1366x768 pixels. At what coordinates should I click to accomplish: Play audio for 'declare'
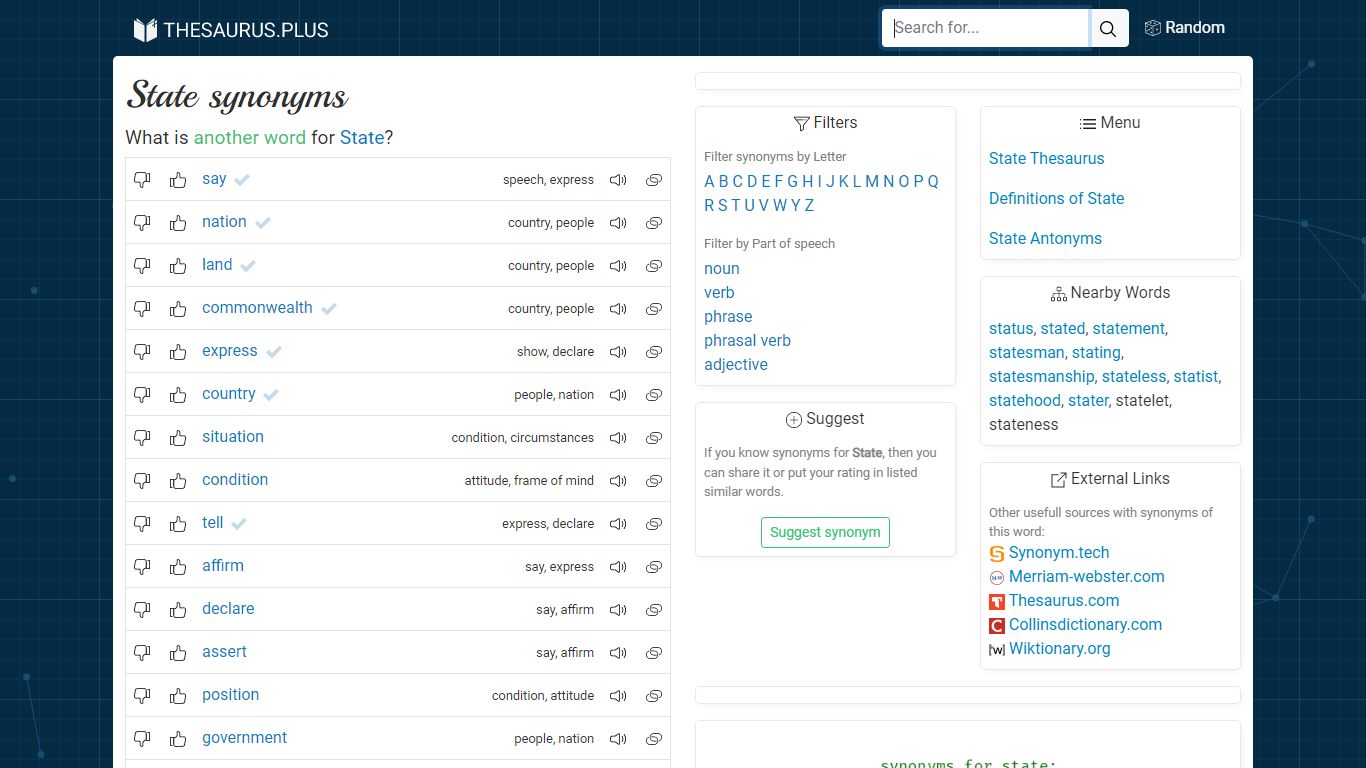coord(618,610)
